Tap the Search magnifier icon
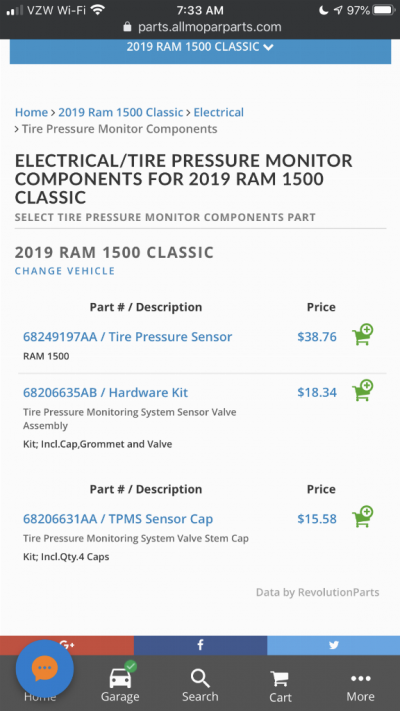This screenshot has width=400, height=711. [x=200, y=679]
